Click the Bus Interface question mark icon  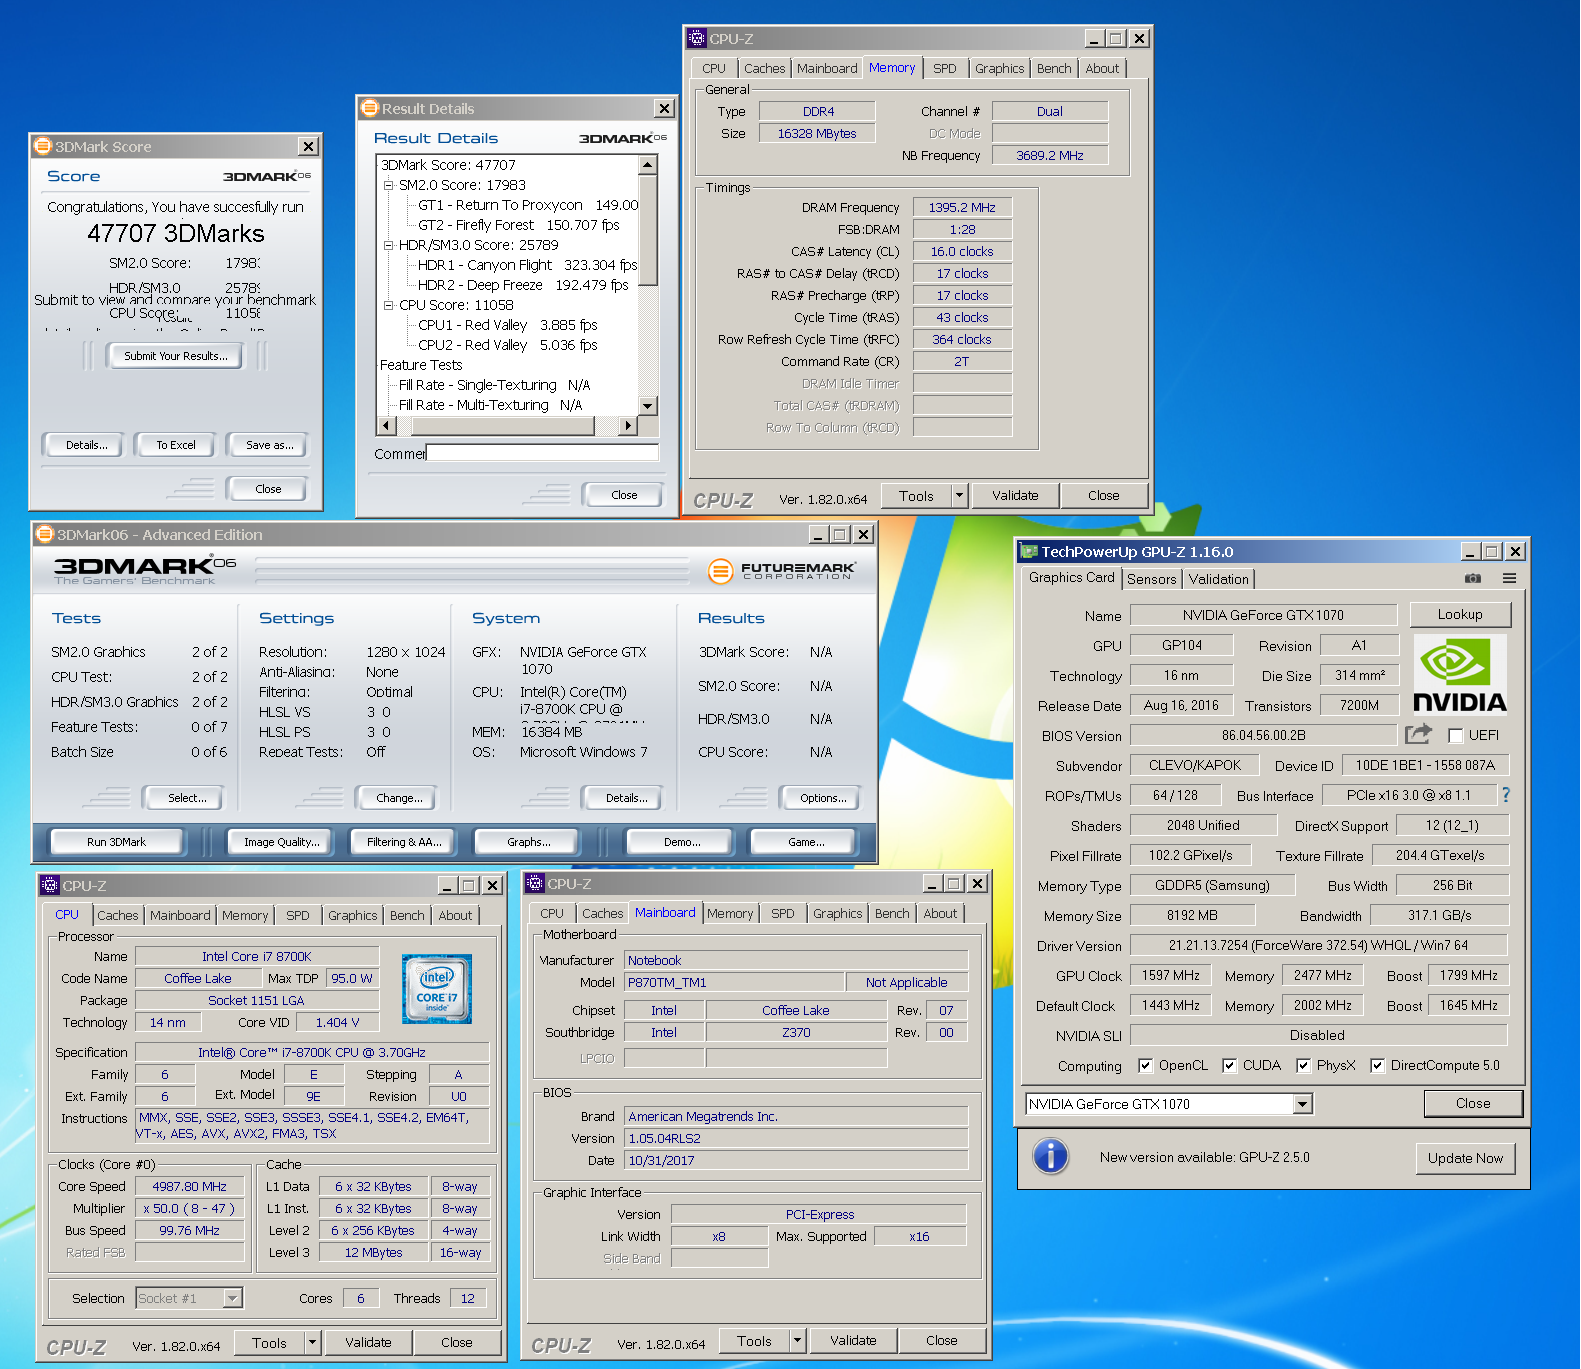pos(1505,795)
